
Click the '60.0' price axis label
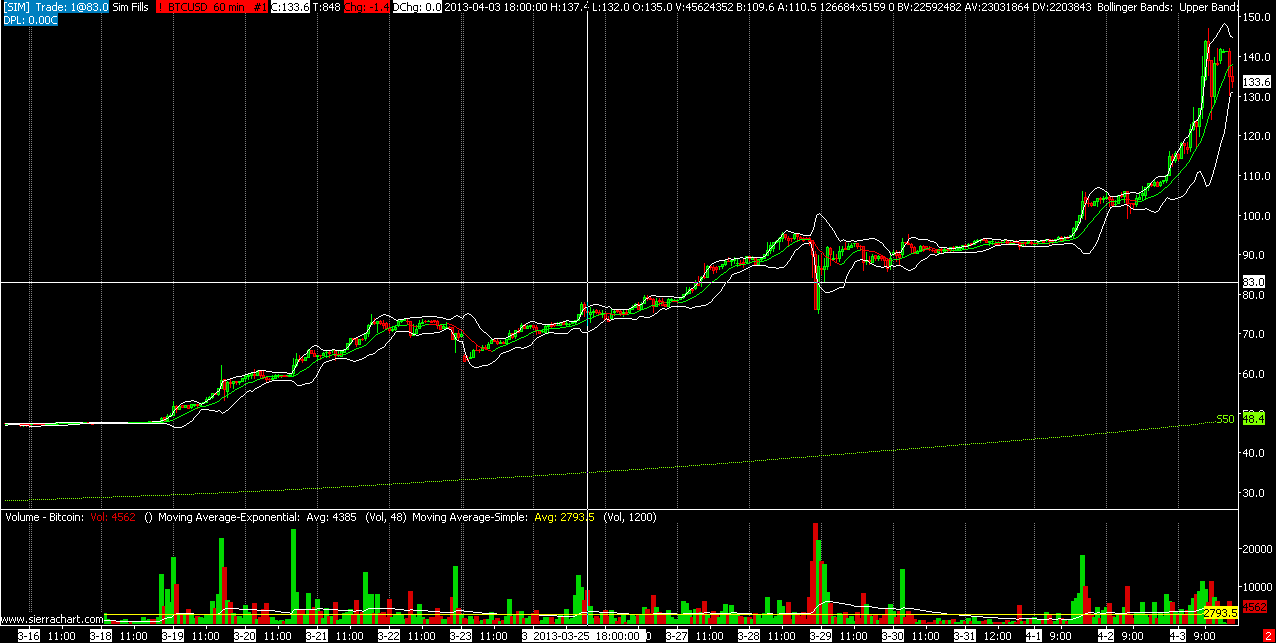[1254, 374]
